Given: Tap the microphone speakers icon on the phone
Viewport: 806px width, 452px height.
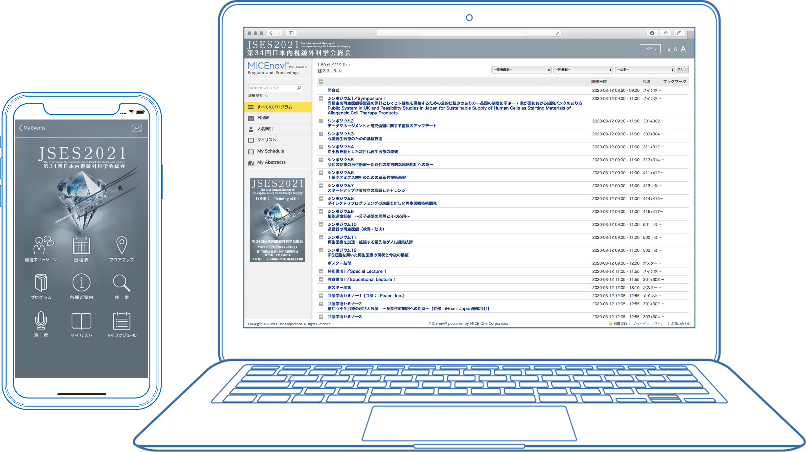Looking at the screenshot, I should coord(41,321).
